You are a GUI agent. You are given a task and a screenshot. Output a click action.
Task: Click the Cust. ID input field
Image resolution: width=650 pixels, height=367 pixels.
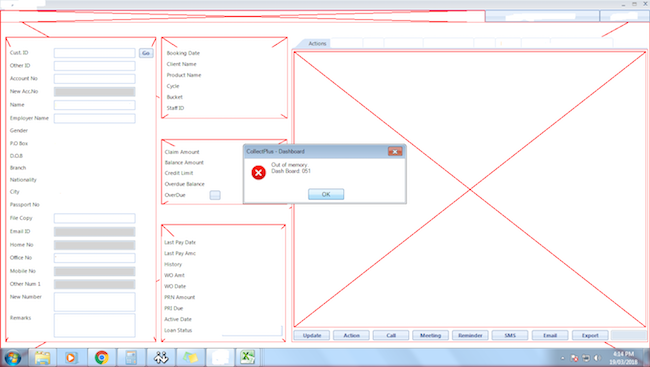pyautogui.click(x=95, y=53)
